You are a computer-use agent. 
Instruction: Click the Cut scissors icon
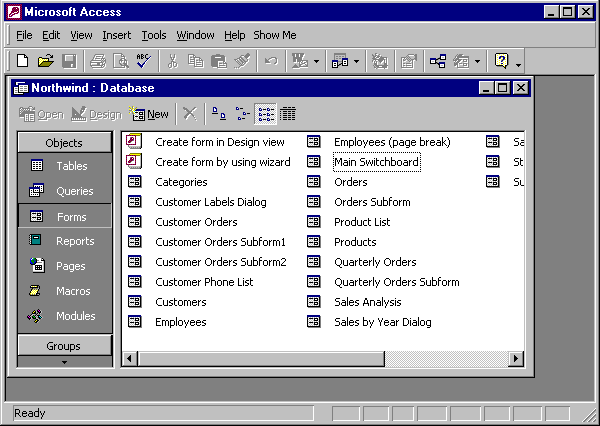tap(173, 61)
